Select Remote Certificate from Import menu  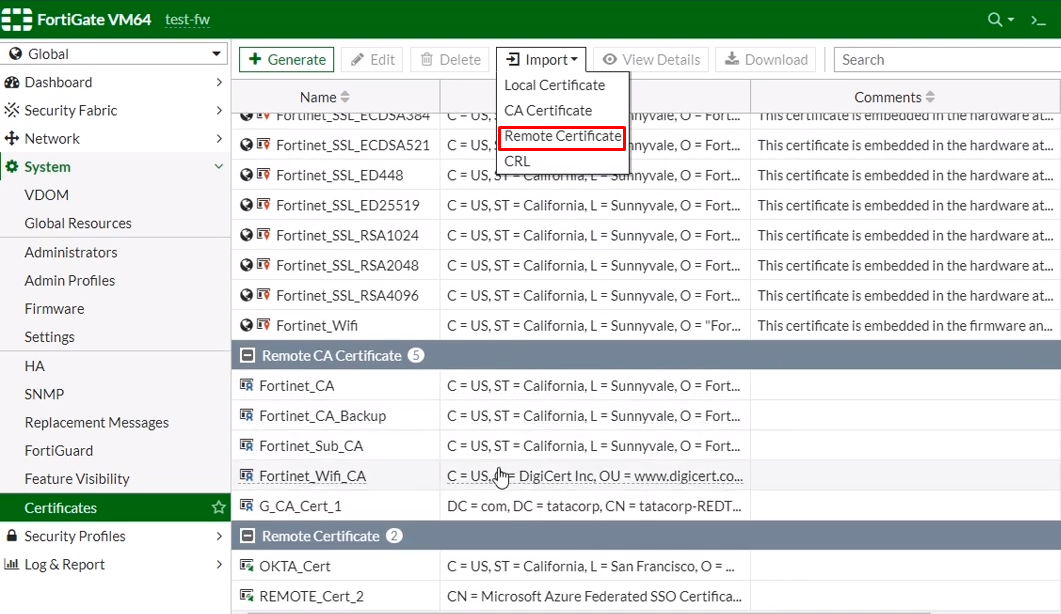[x=562, y=136]
